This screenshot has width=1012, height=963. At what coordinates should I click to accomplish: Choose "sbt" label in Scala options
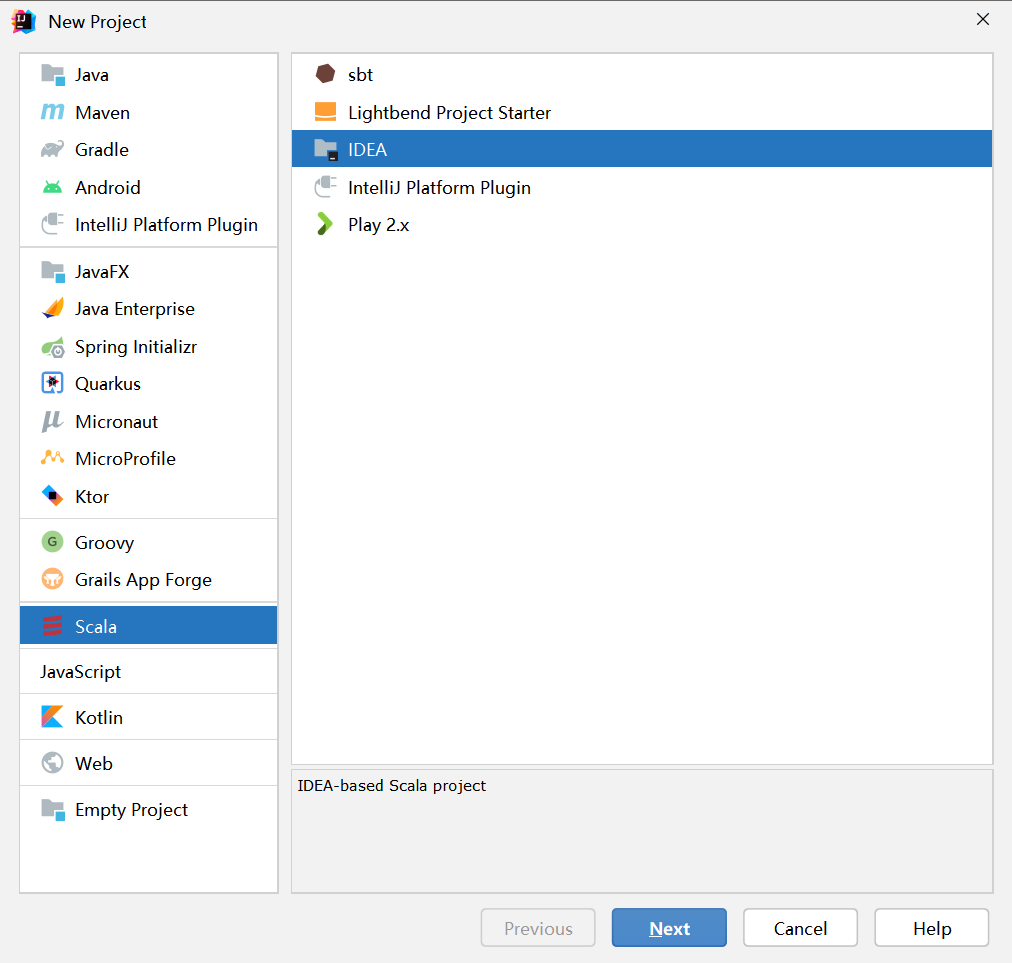(361, 75)
